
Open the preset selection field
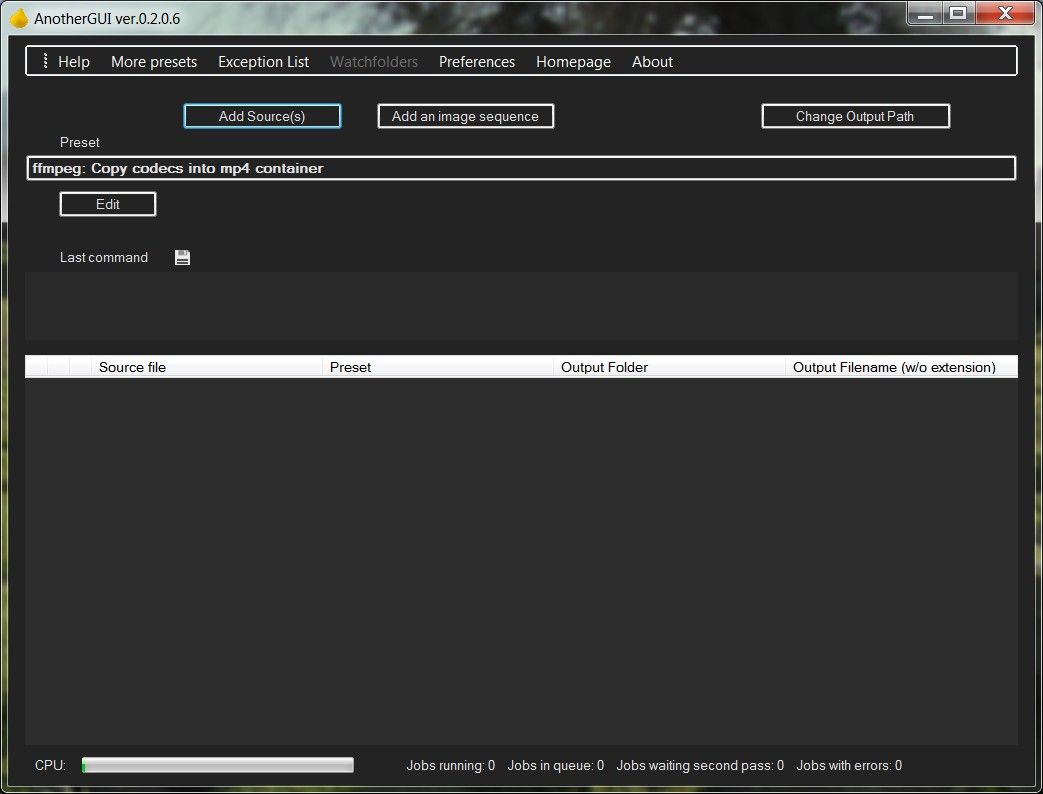tap(520, 167)
